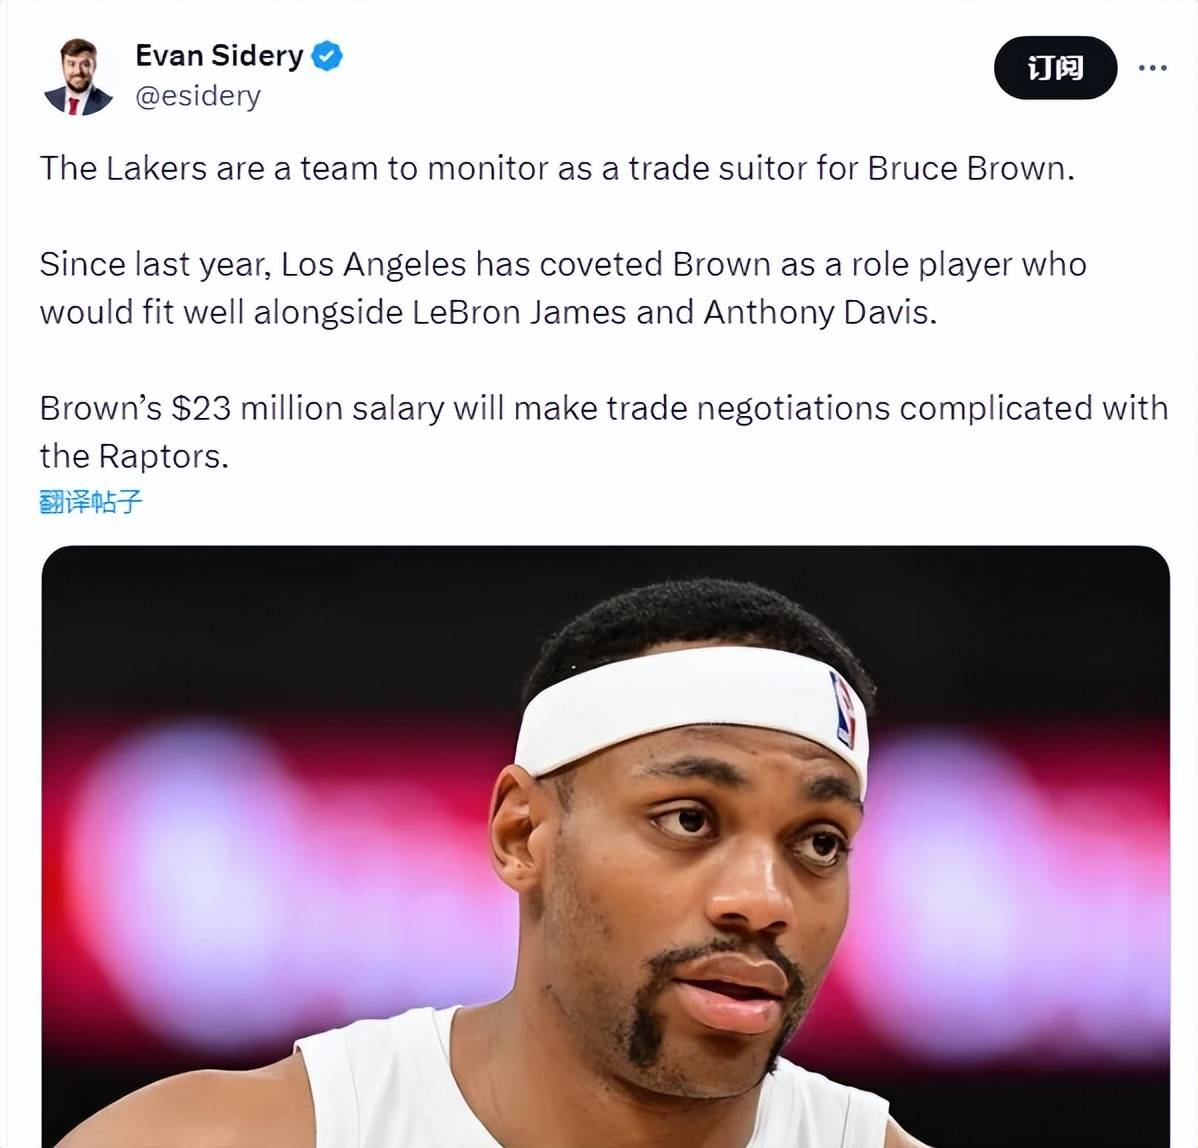This screenshot has height=1148, width=1198.
Task: Open the three-dot more options menu
Action: coord(1152,68)
